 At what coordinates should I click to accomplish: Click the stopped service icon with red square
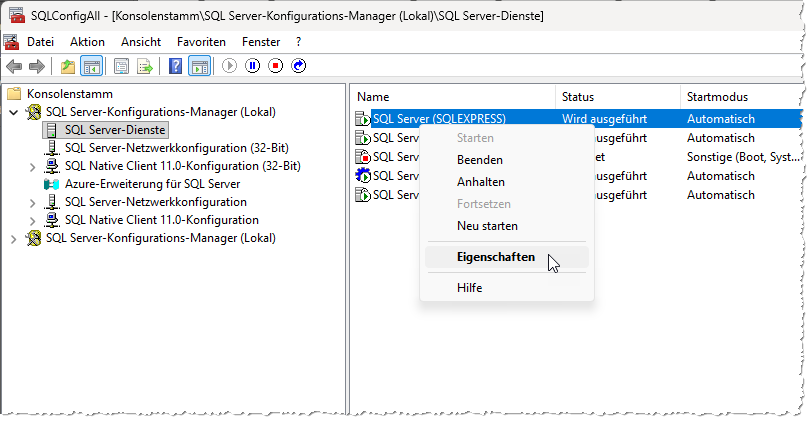(x=363, y=157)
